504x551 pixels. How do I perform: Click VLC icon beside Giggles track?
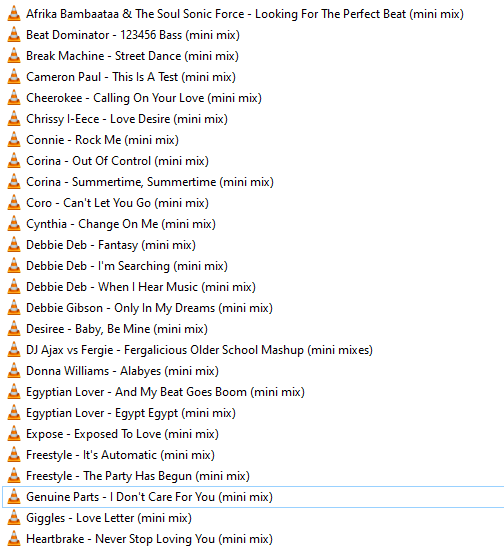14,518
